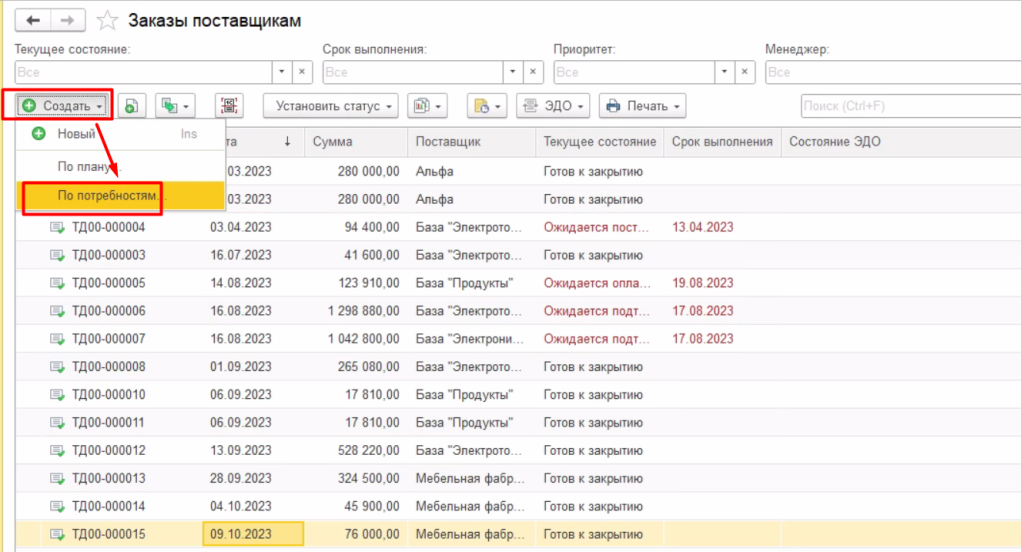Click the back navigation arrow

[33, 20]
